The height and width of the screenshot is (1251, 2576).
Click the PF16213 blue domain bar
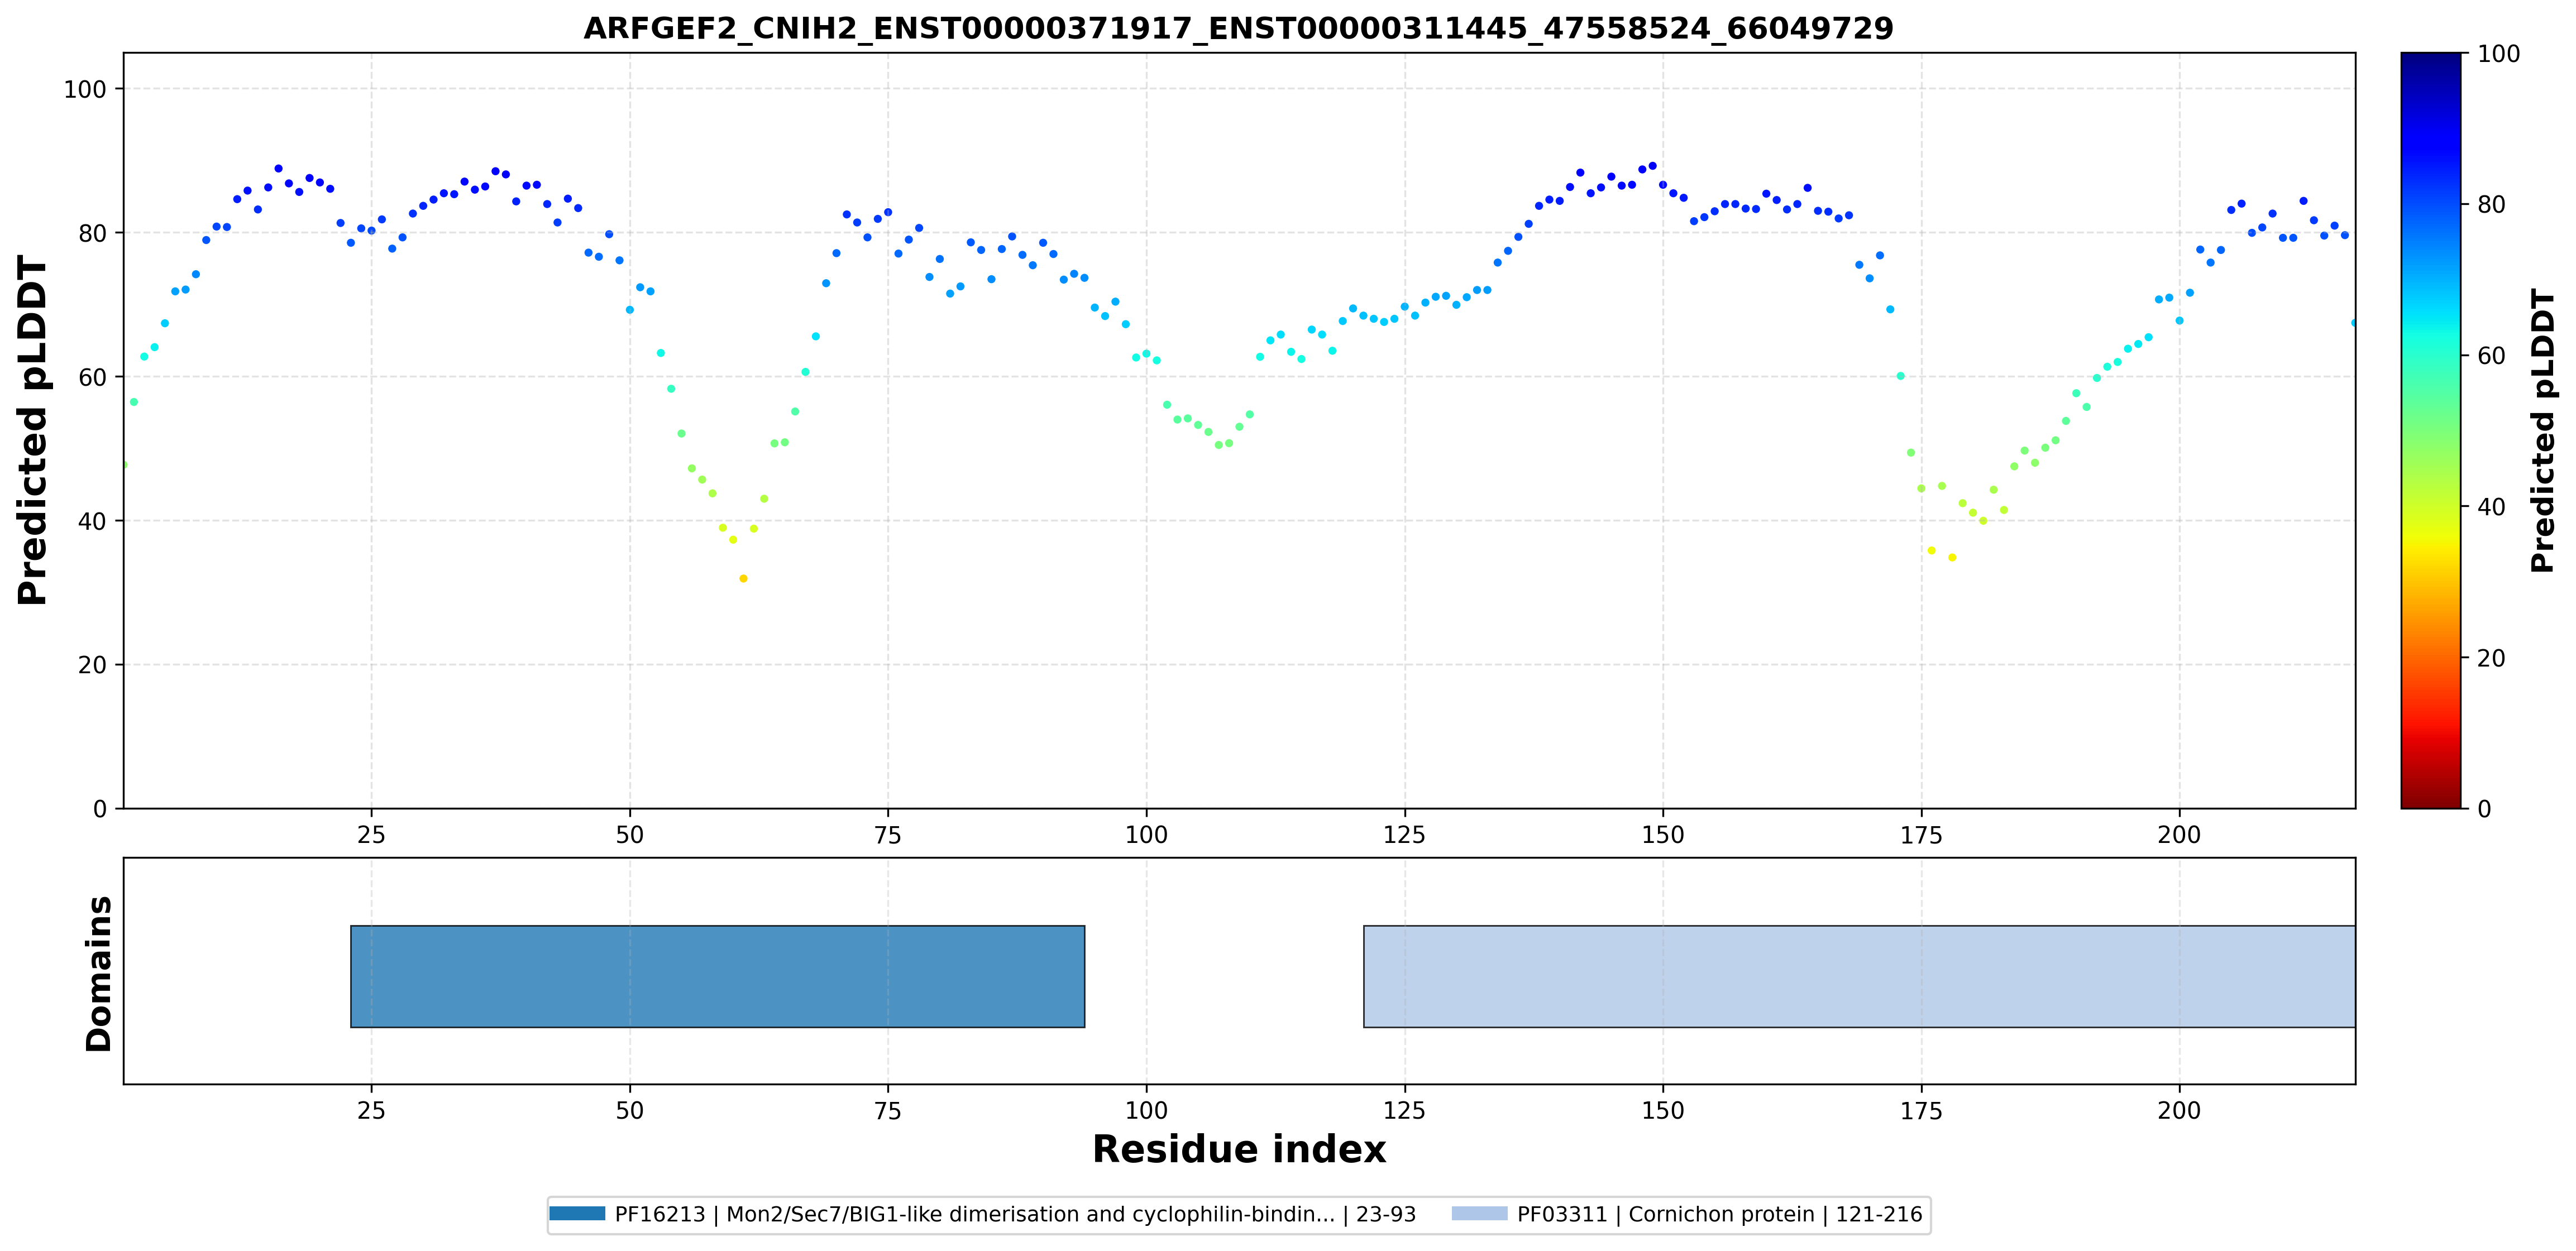717,976
